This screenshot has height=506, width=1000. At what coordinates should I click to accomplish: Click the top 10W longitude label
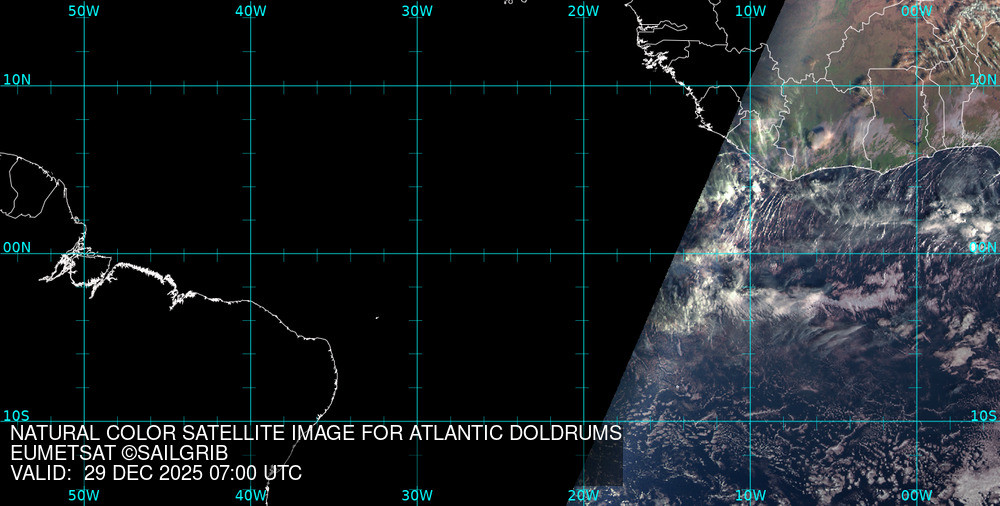click(x=750, y=10)
